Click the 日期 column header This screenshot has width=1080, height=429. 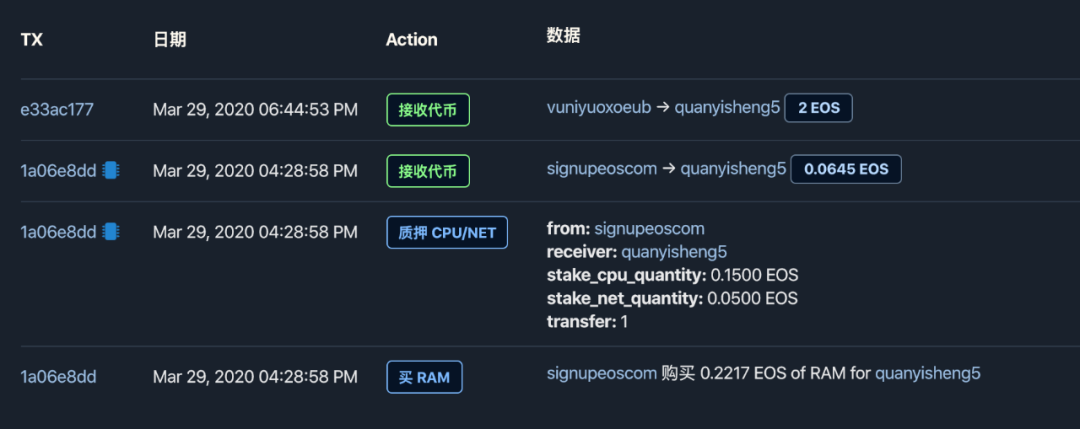coord(169,40)
